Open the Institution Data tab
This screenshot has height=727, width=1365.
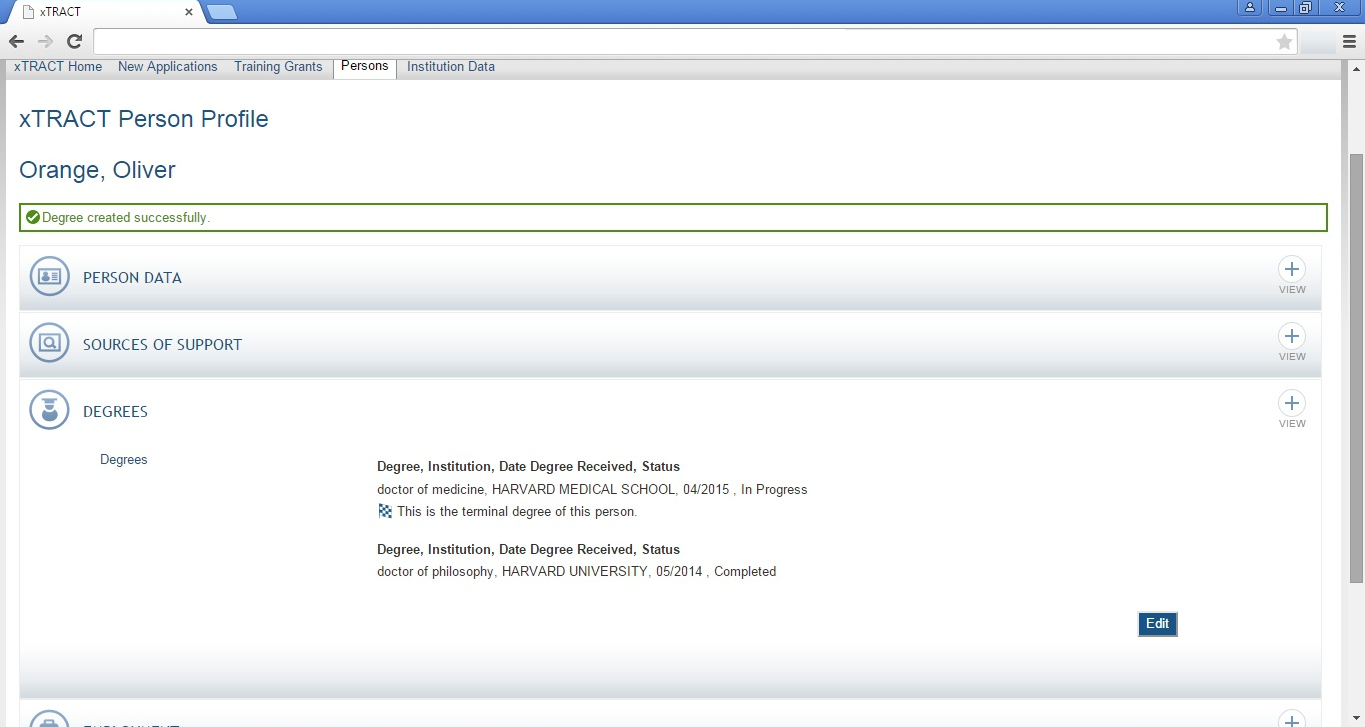click(x=451, y=67)
